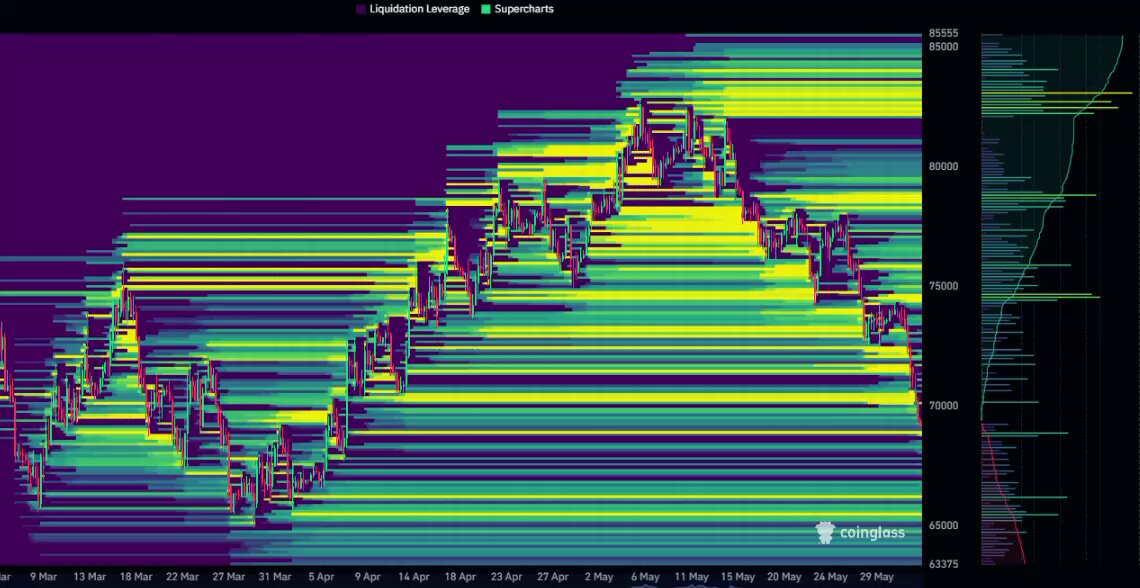Click the 20 May date label
The image size is (1140, 588).
click(784, 577)
